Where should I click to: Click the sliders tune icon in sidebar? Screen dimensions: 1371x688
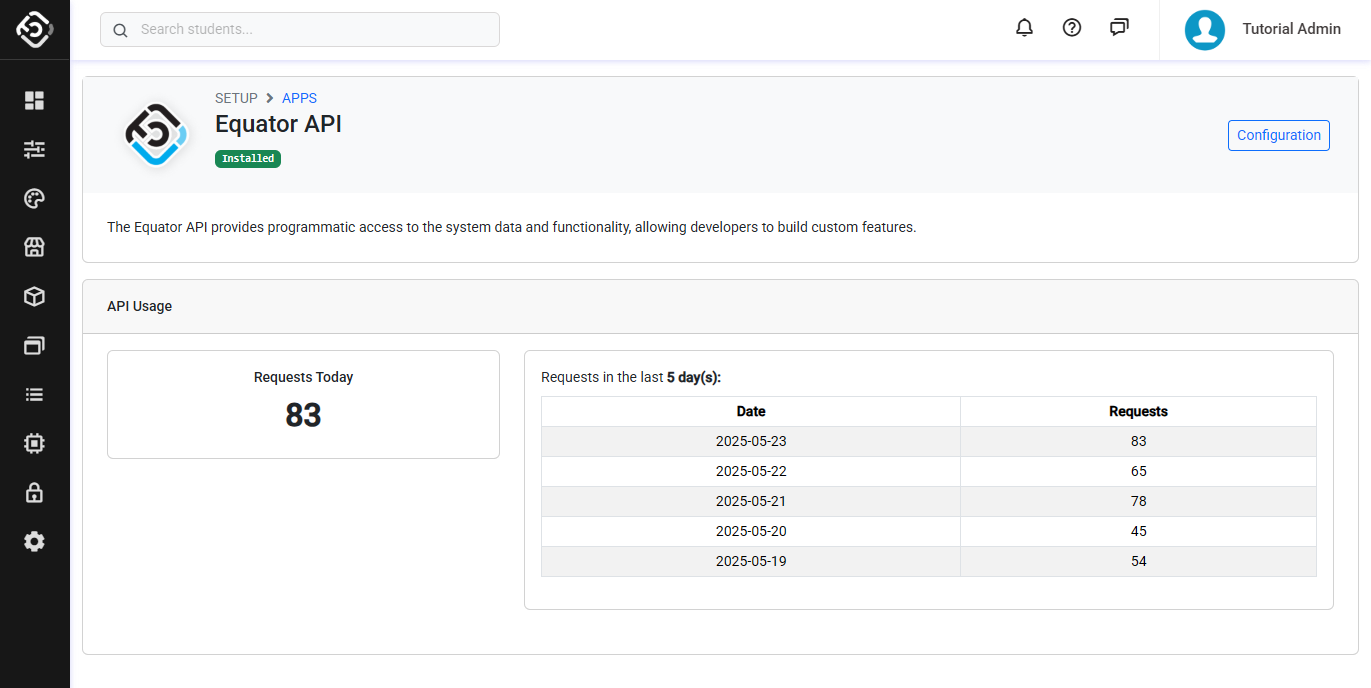35,149
